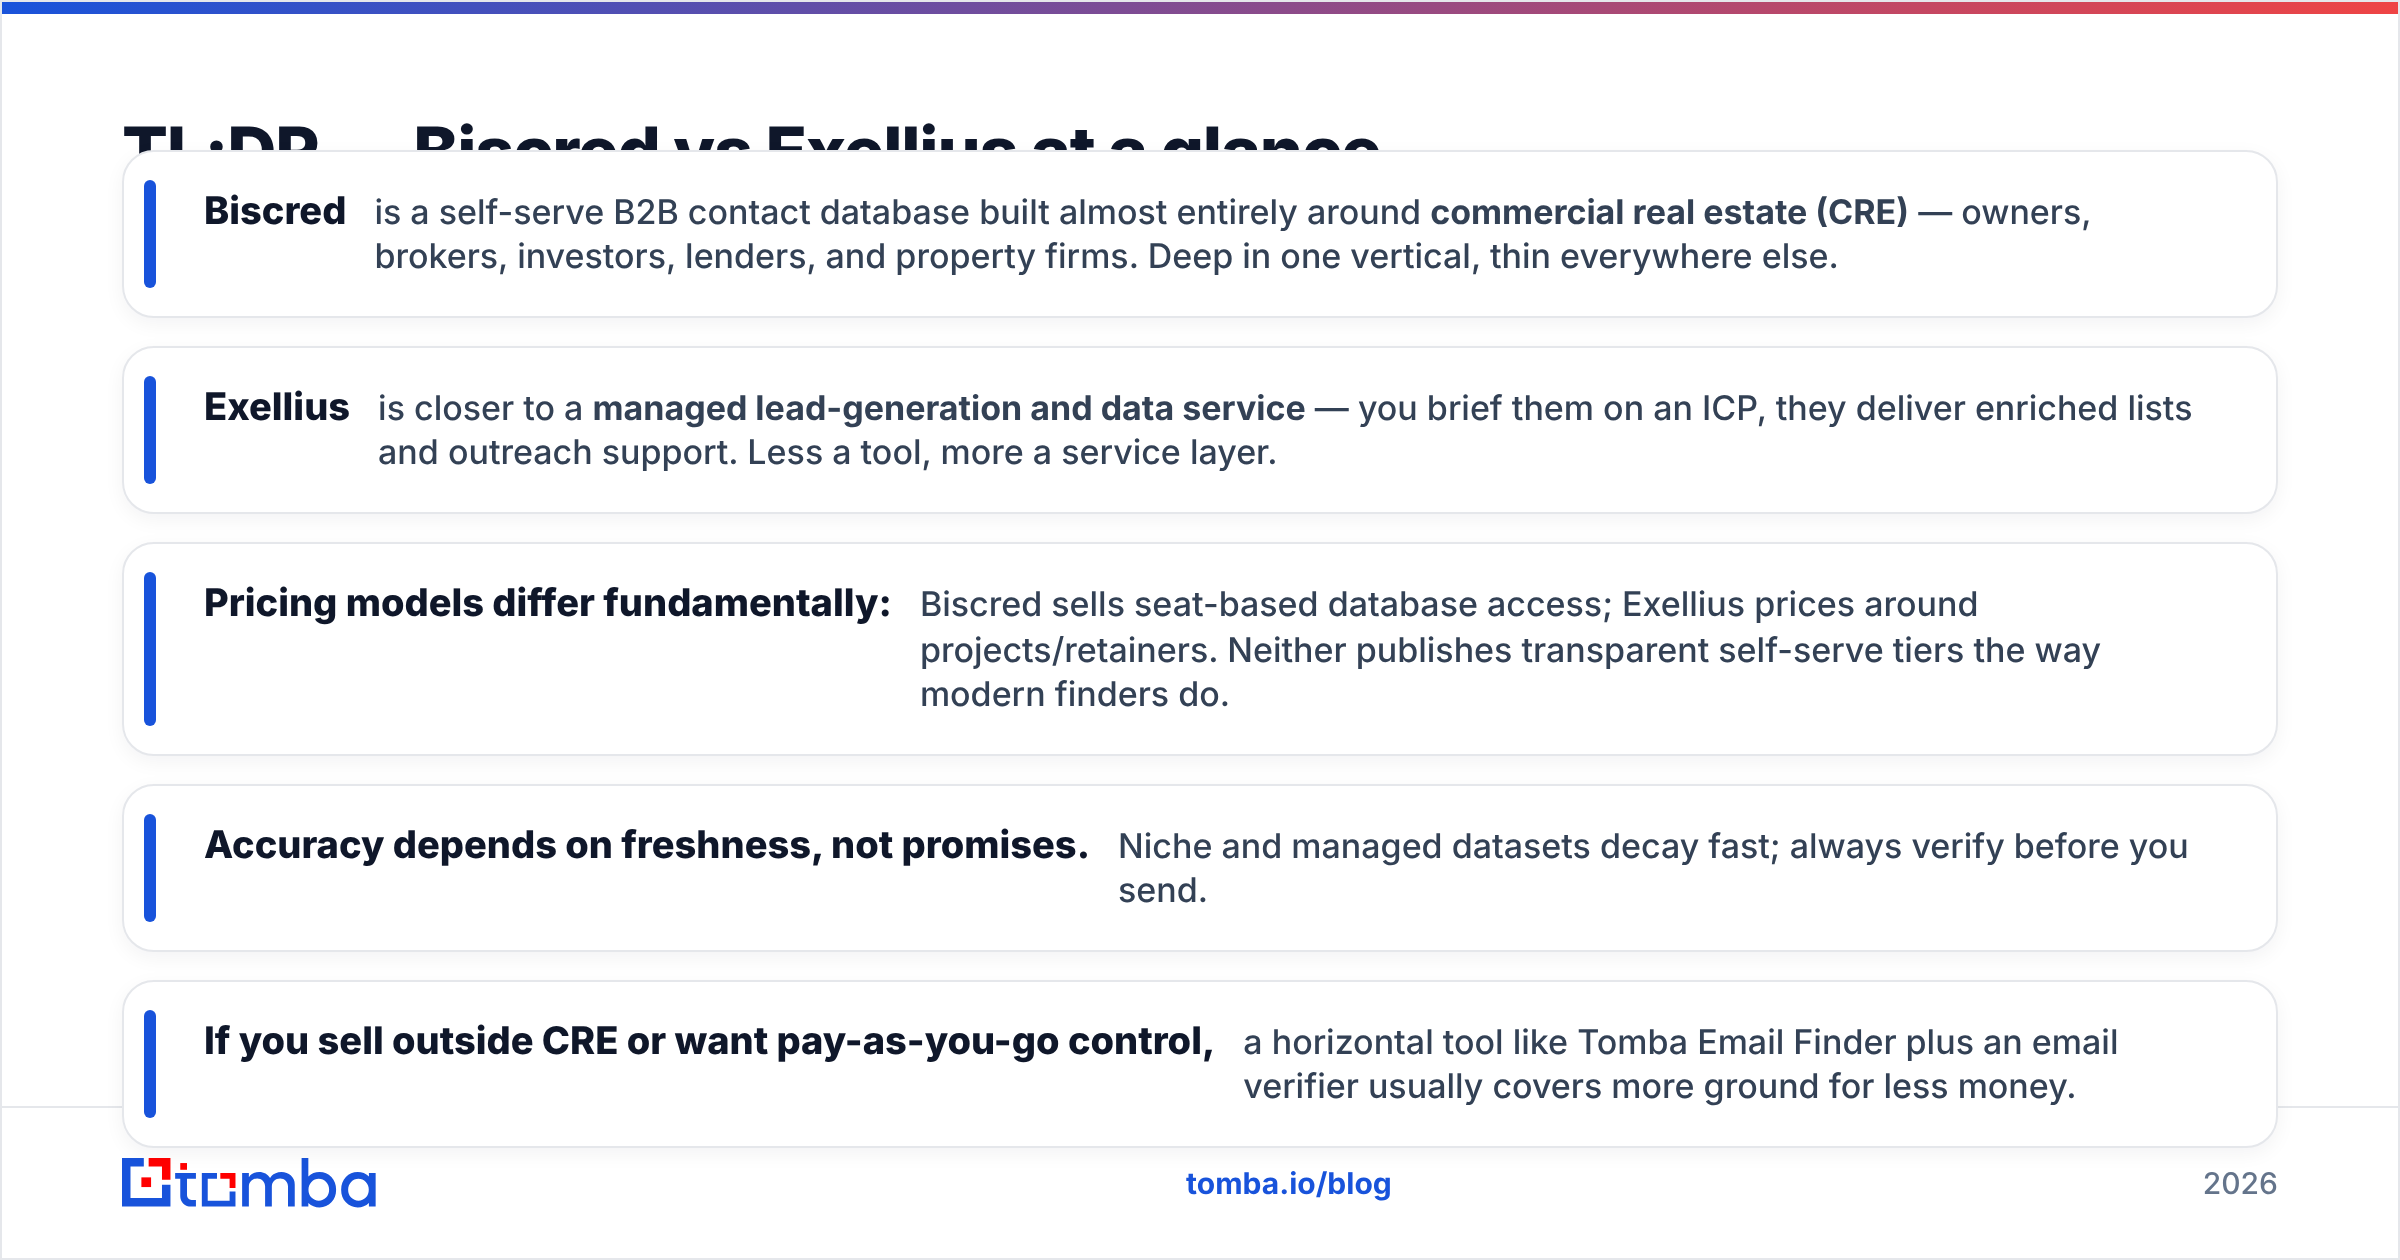Image resolution: width=2400 pixels, height=1260 pixels.
Task: Click the Tomba logo icon
Action: click(146, 1182)
